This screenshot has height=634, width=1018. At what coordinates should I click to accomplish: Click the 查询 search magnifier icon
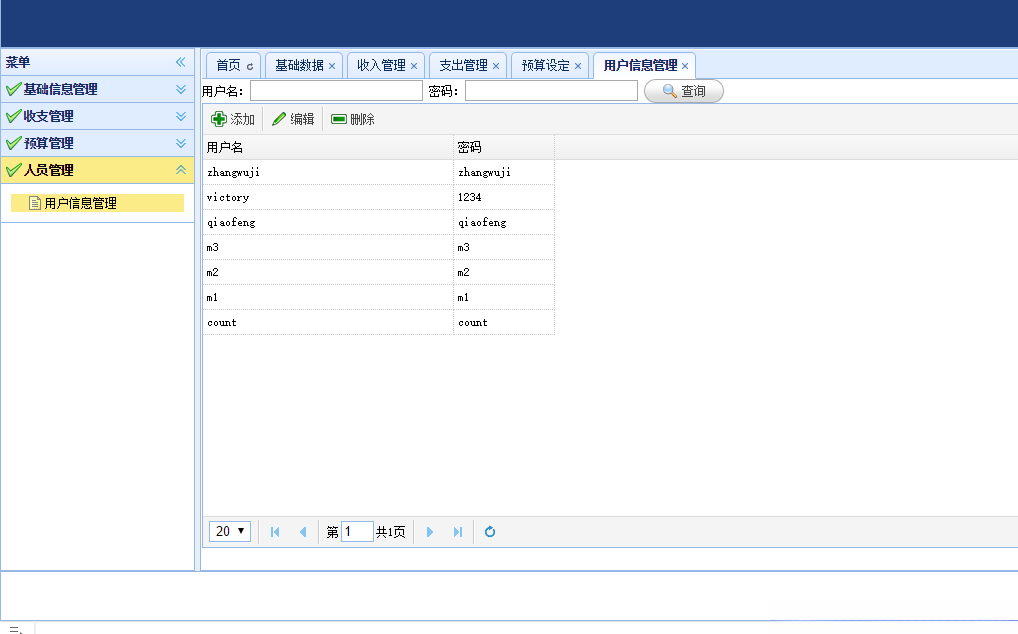[666, 90]
